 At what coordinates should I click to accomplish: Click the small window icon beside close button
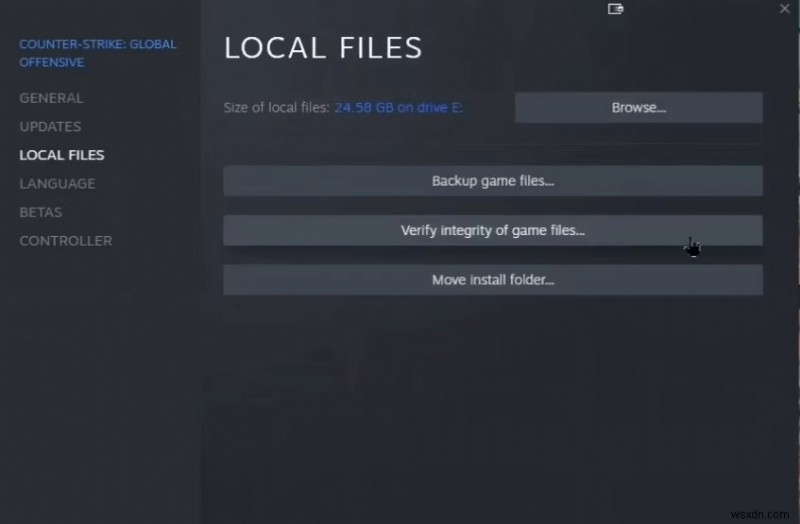[x=615, y=9]
